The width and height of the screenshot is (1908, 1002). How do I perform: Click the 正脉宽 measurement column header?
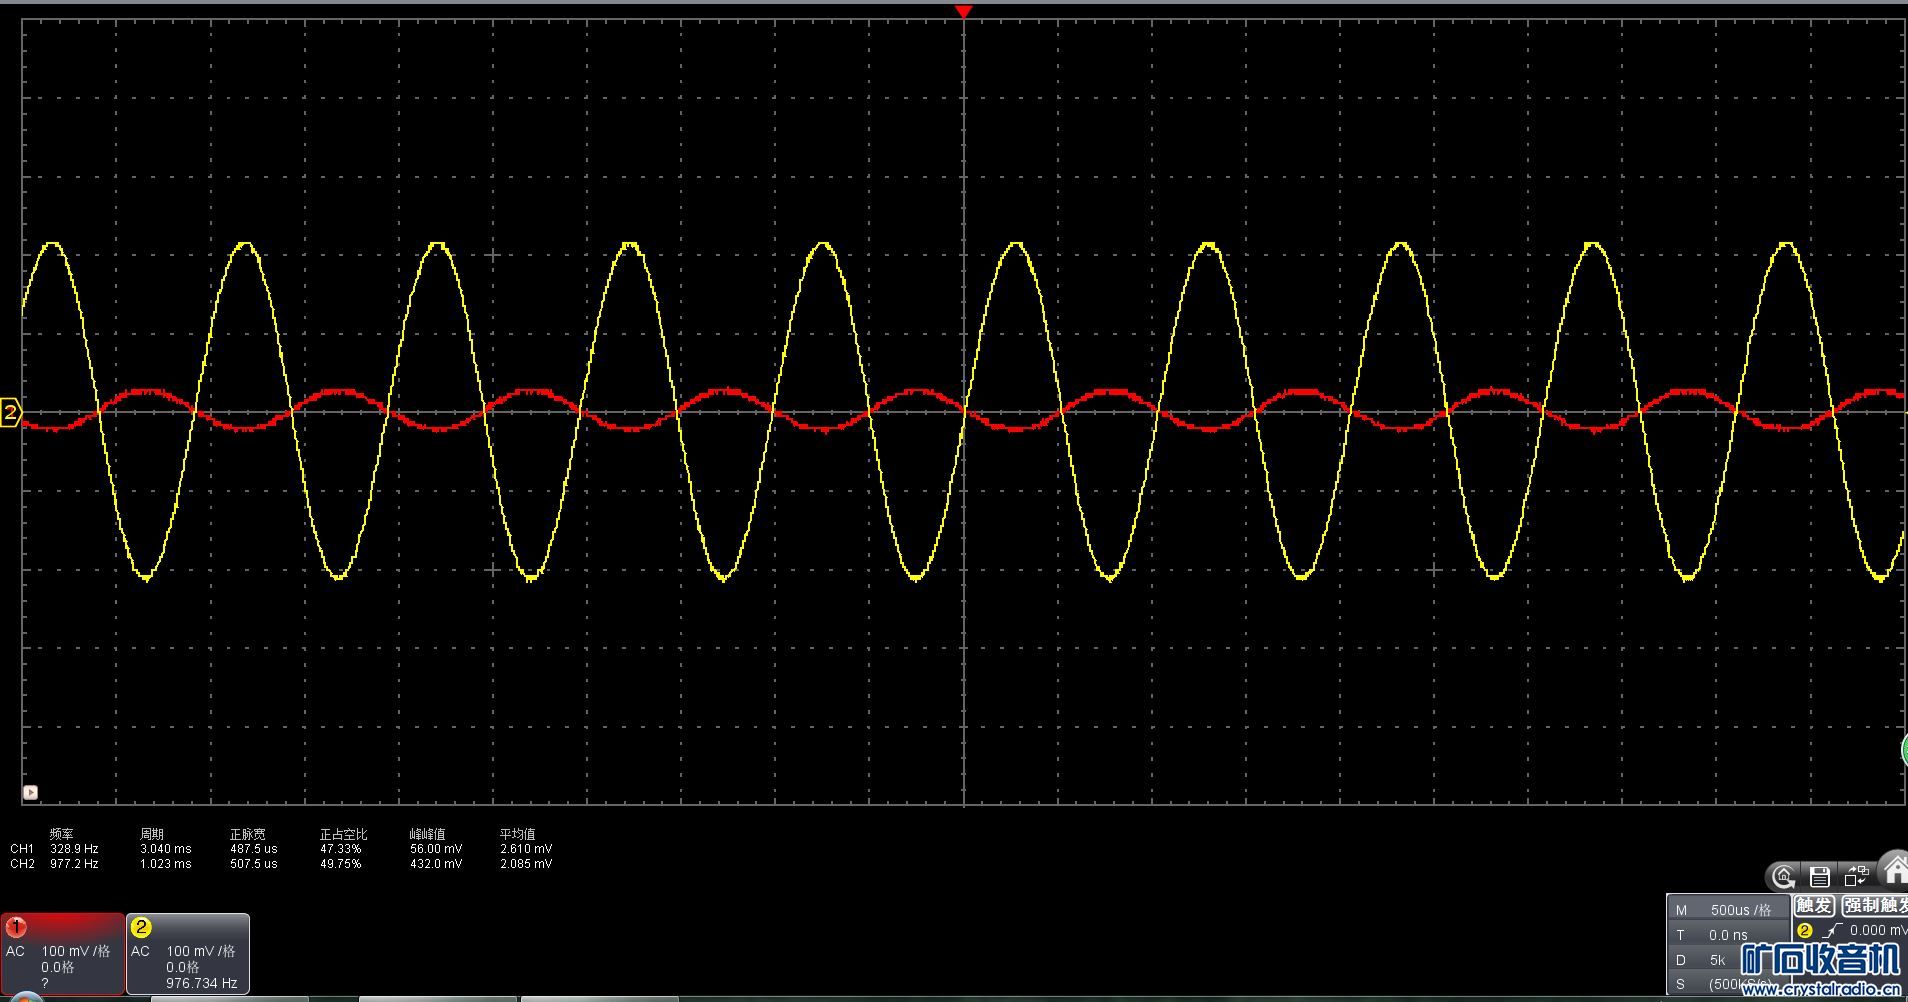(x=247, y=834)
